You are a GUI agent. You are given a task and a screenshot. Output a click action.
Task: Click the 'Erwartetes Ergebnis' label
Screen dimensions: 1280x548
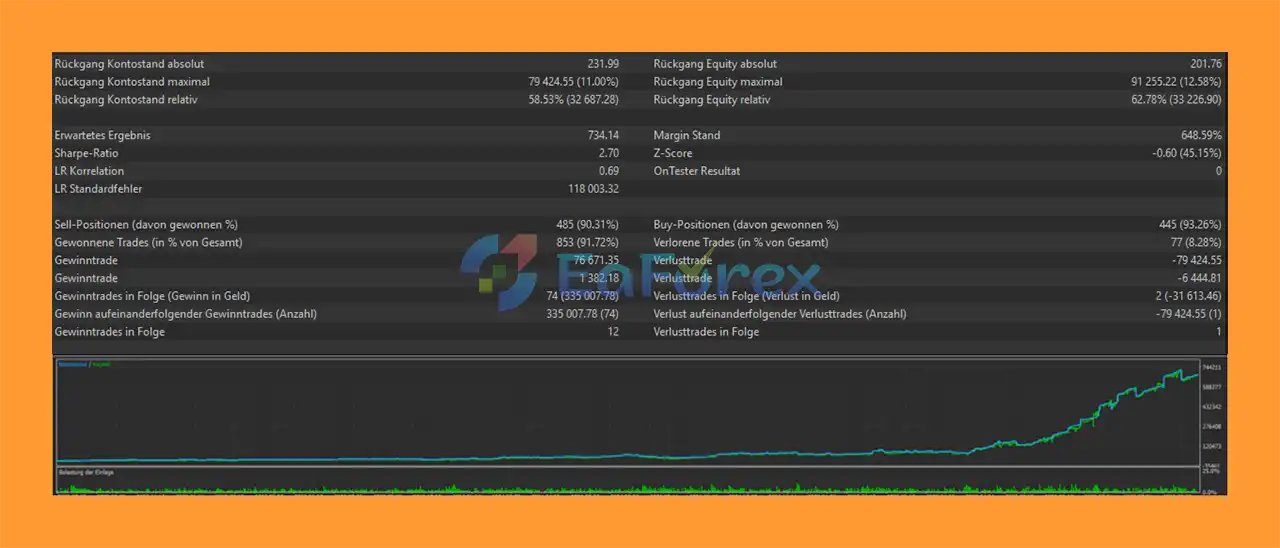click(x=102, y=135)
